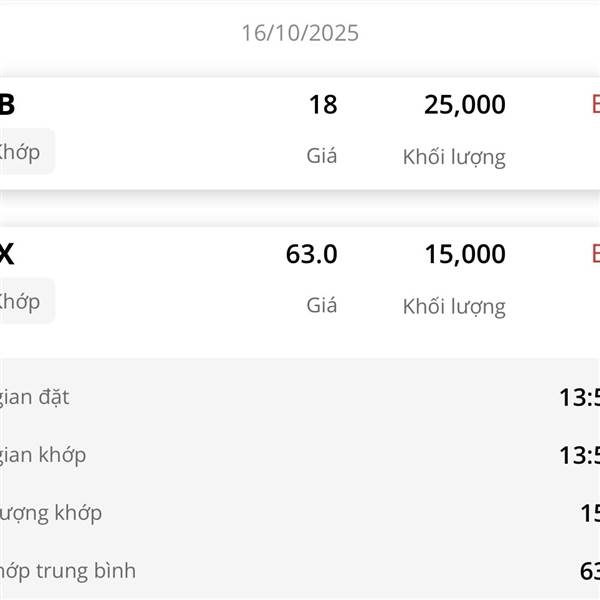The height and width of the screenshot is (600, 600).
Task: Click Khối lượng label under 25,000
Action: click(x=454, y=156)
